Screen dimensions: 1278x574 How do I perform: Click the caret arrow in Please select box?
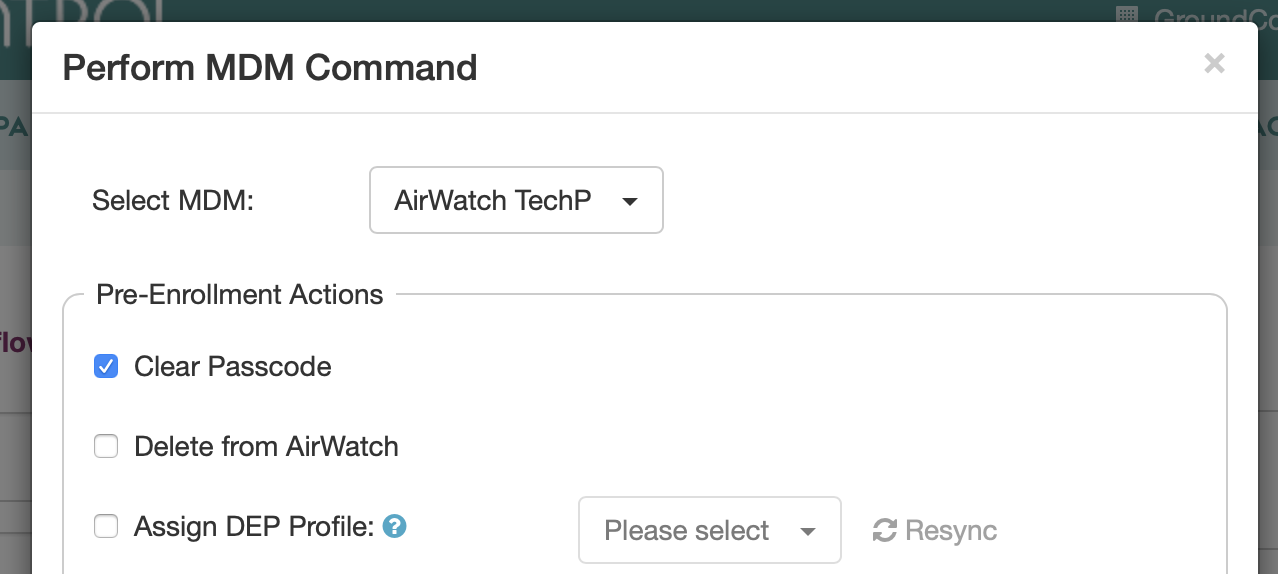pos(808,531)
